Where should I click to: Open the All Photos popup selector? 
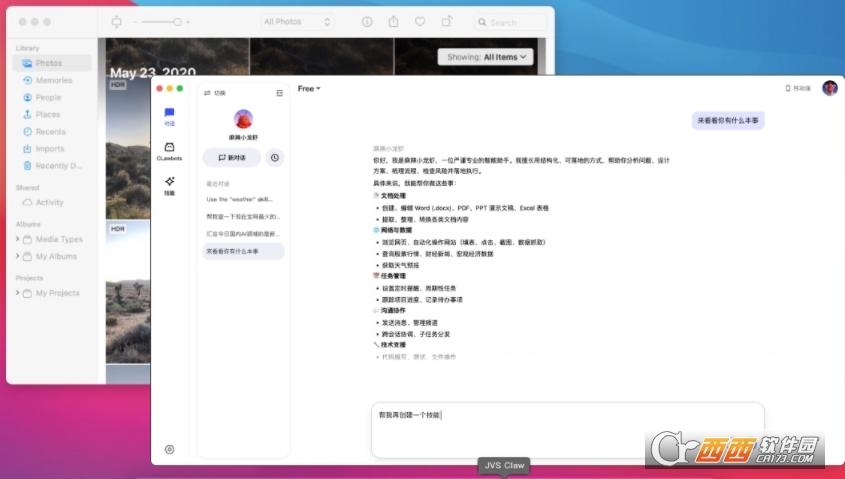pos(297,21)
